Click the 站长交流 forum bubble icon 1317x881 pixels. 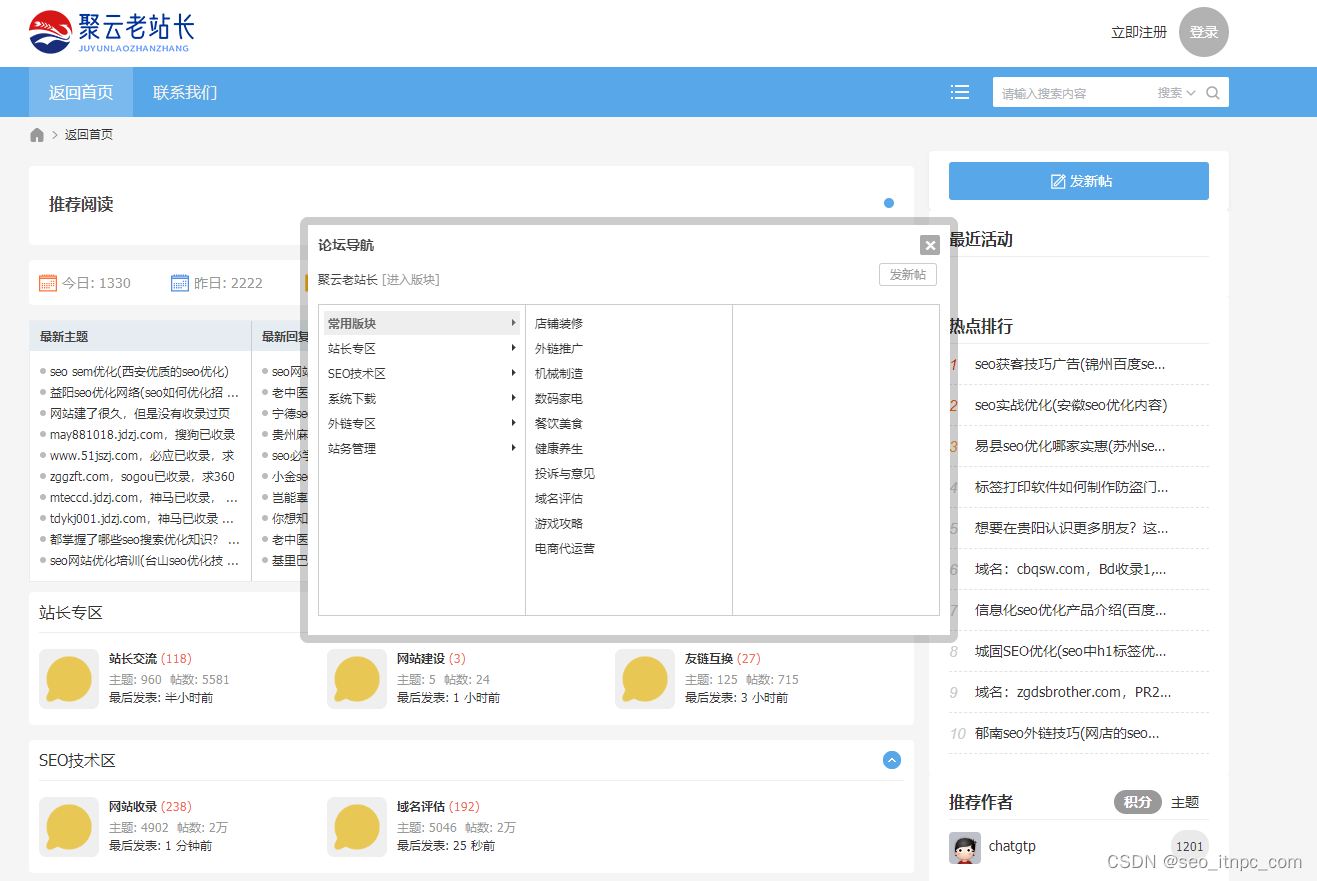click(x=69, y=679)
